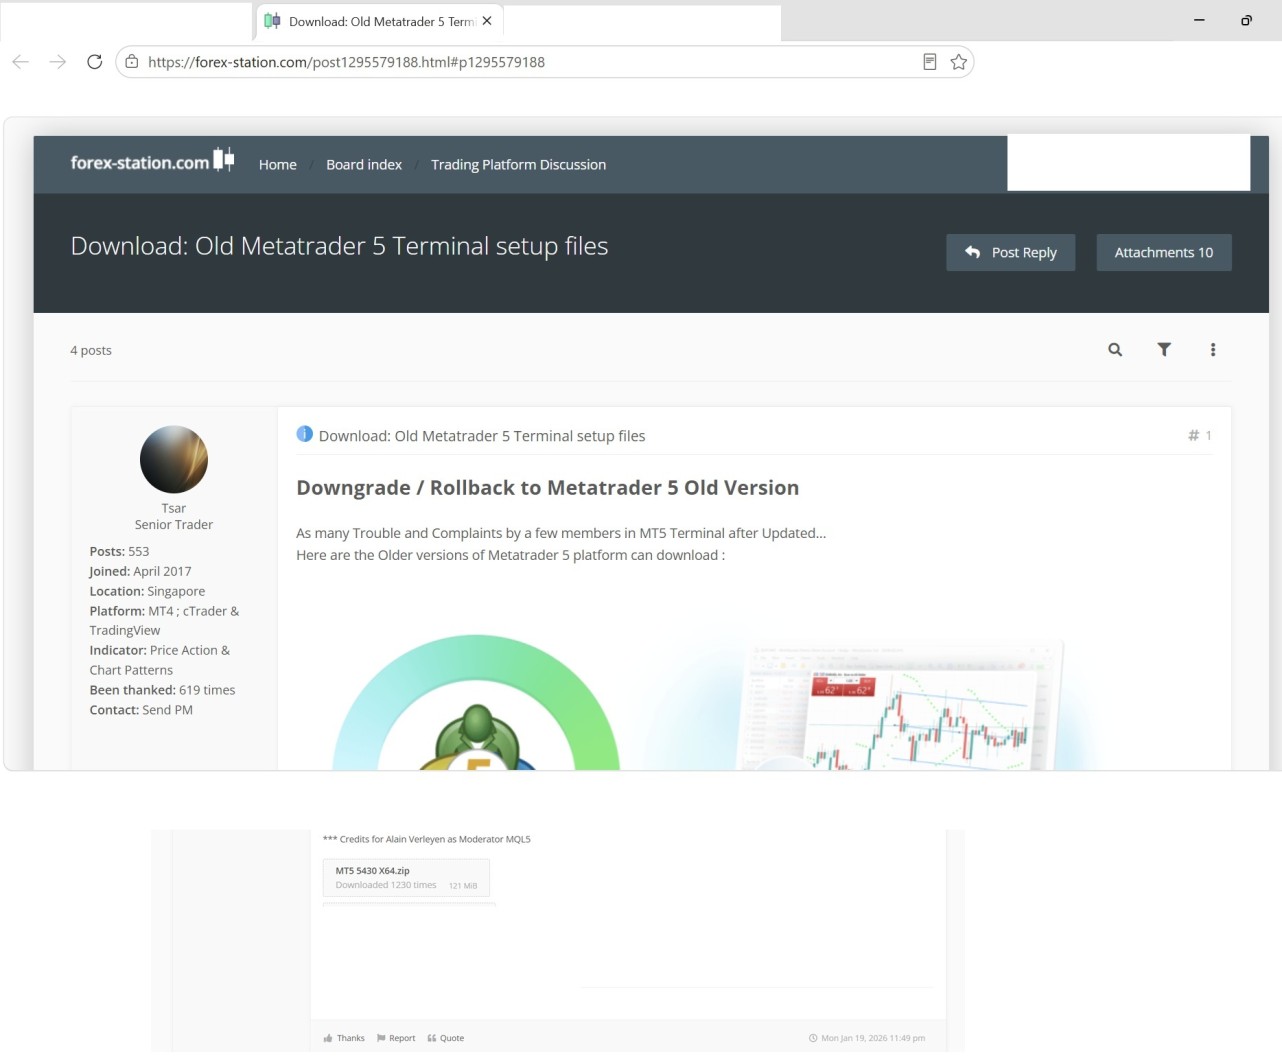Bookmark this page with the star icon
The width and height of the screenshot is (1282, 1063).
[x=959, y=62]
